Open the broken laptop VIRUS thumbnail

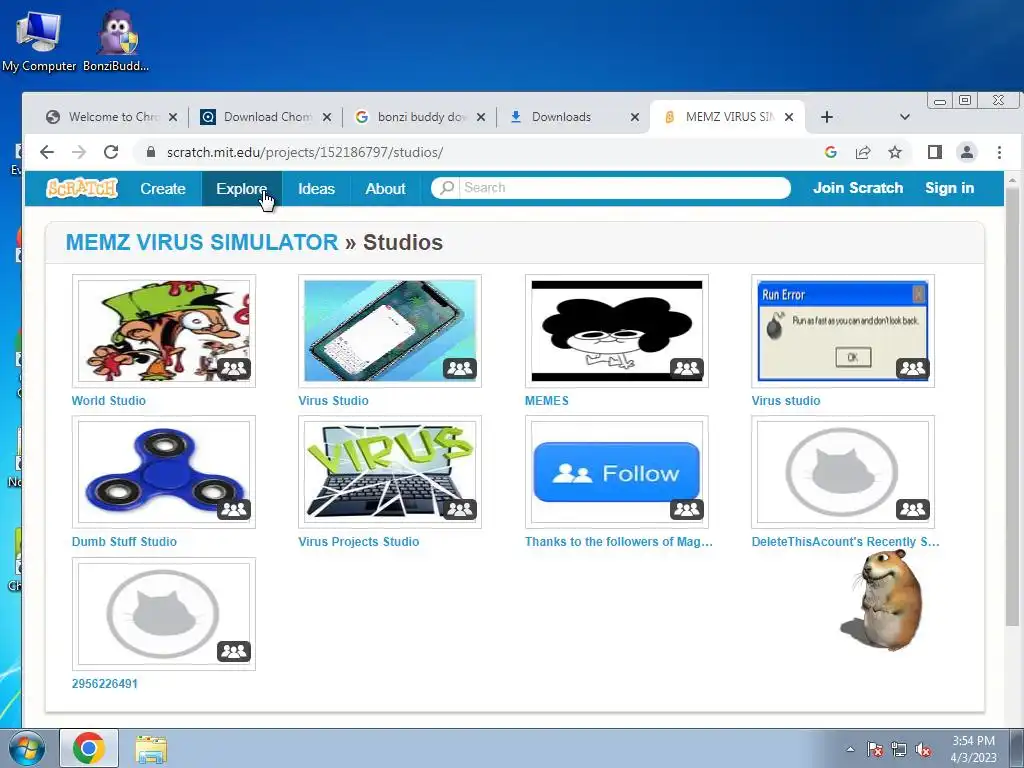390,472
